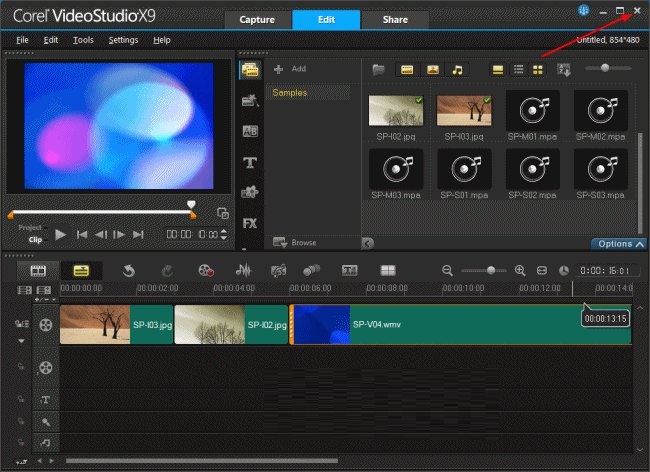The width and height of the screenshot is (650, 472).
Task: Open the Filter library FX icon
Action: coord(250,224)
